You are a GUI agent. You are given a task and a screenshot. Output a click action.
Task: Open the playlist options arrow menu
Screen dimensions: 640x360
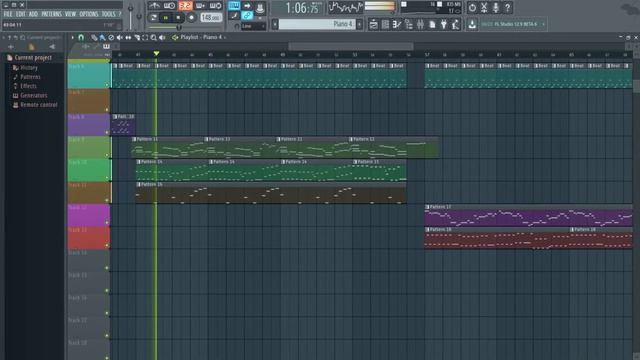click(73, 38)
